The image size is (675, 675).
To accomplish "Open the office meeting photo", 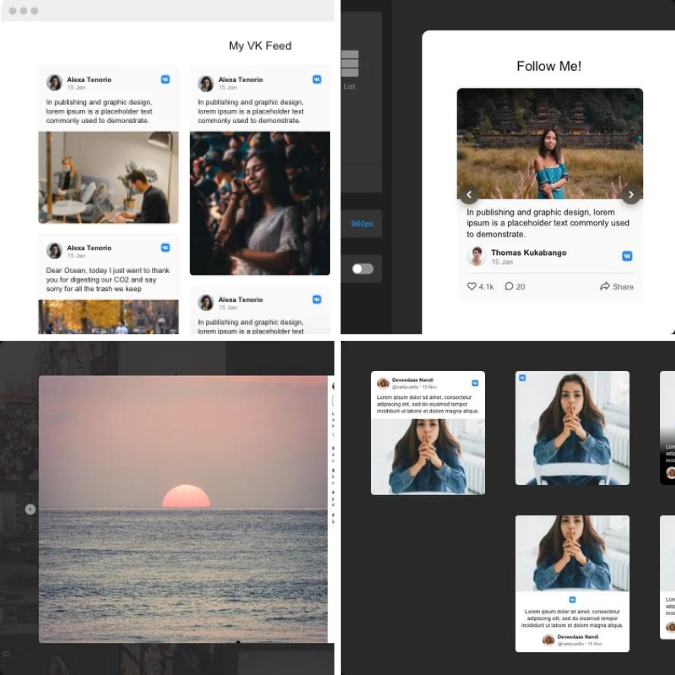I will 108,177.
